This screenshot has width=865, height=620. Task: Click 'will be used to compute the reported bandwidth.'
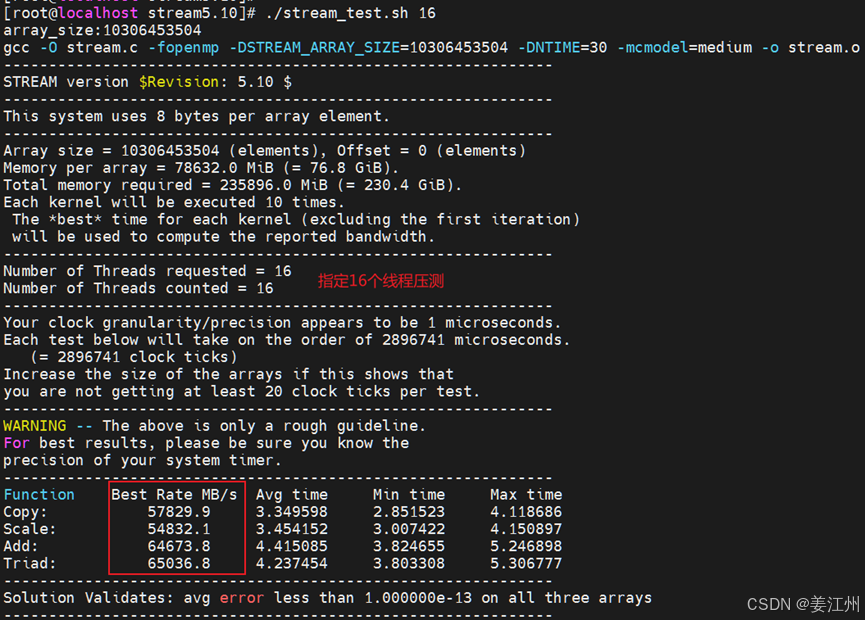[x=223, y=237]
